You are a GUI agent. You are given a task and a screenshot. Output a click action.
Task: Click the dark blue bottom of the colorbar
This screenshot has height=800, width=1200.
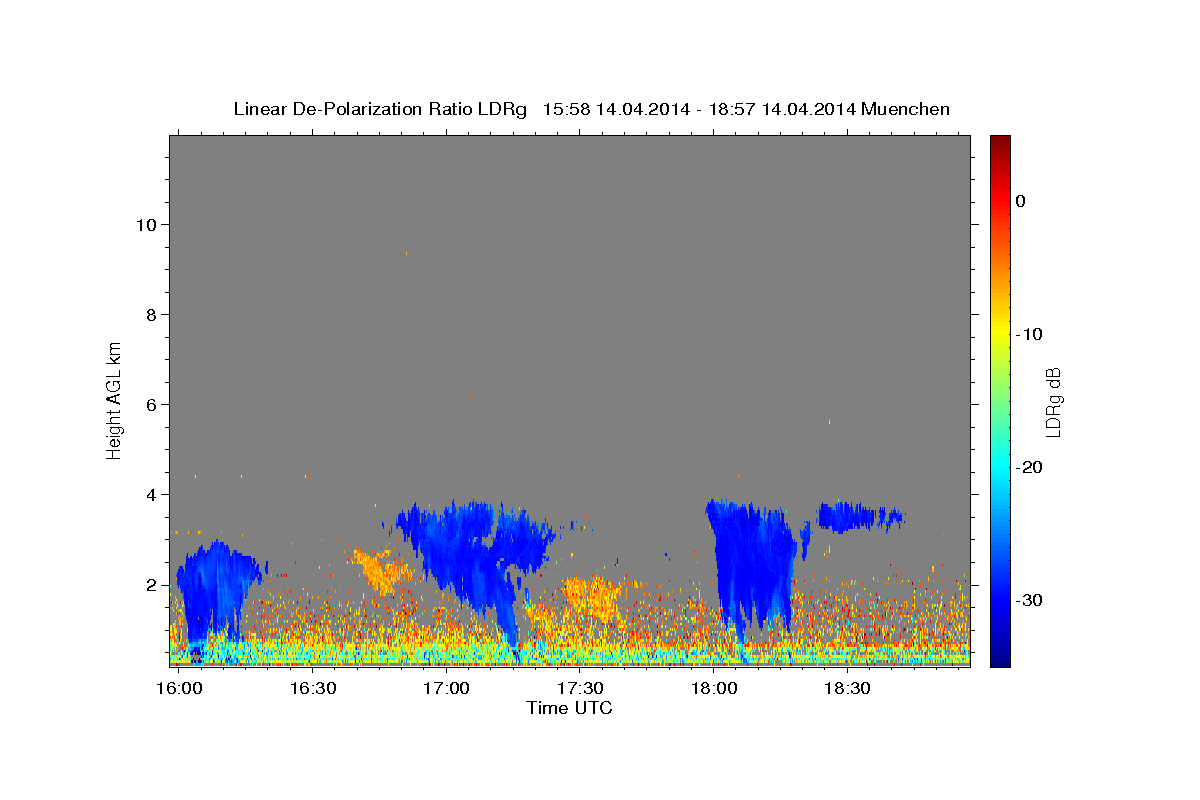[1000, 658]
